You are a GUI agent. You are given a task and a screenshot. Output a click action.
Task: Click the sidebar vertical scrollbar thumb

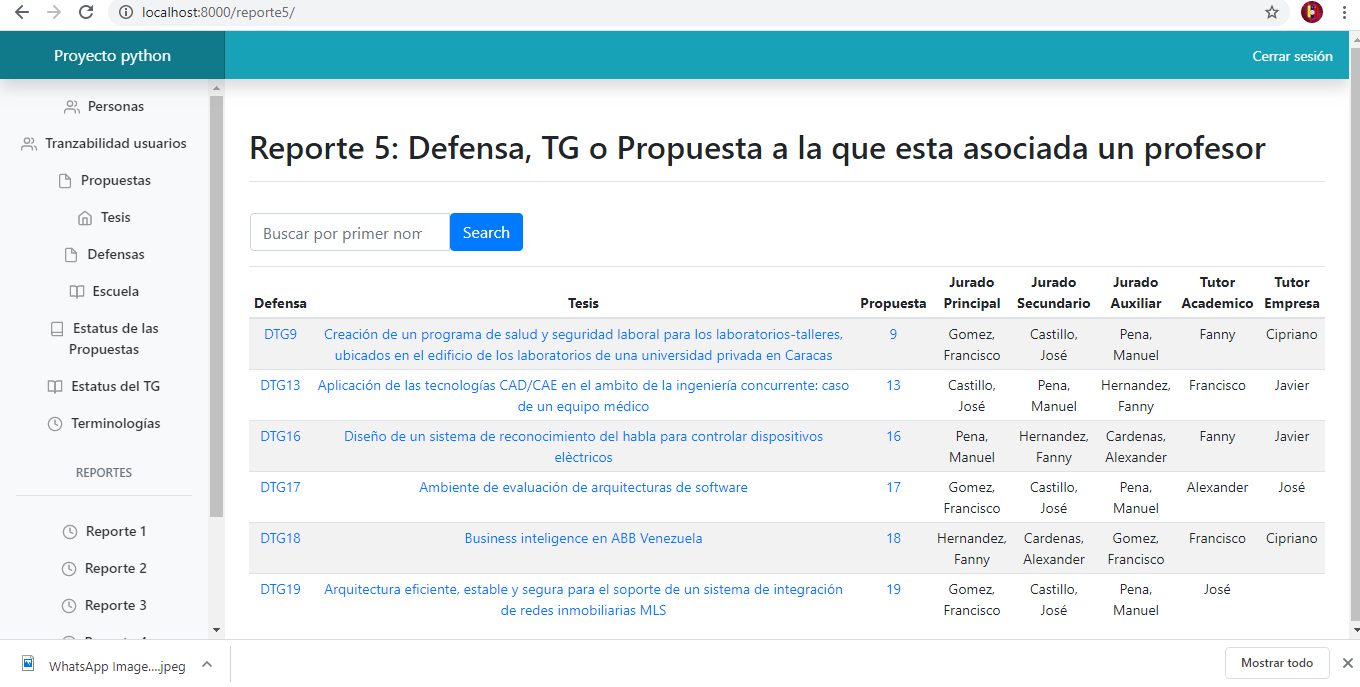click(216, 306)
